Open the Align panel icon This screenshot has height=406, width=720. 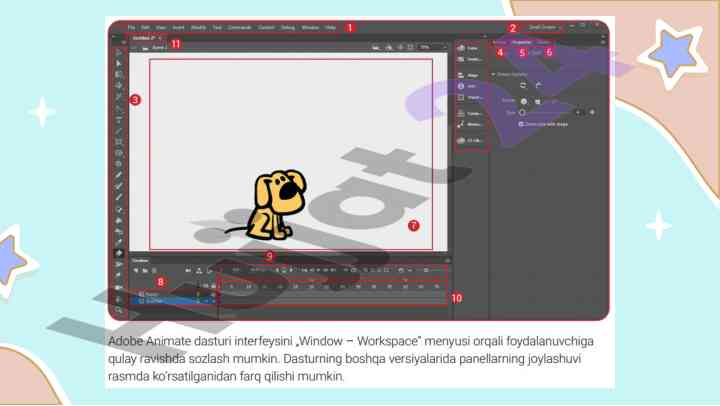tap(469, 75)
